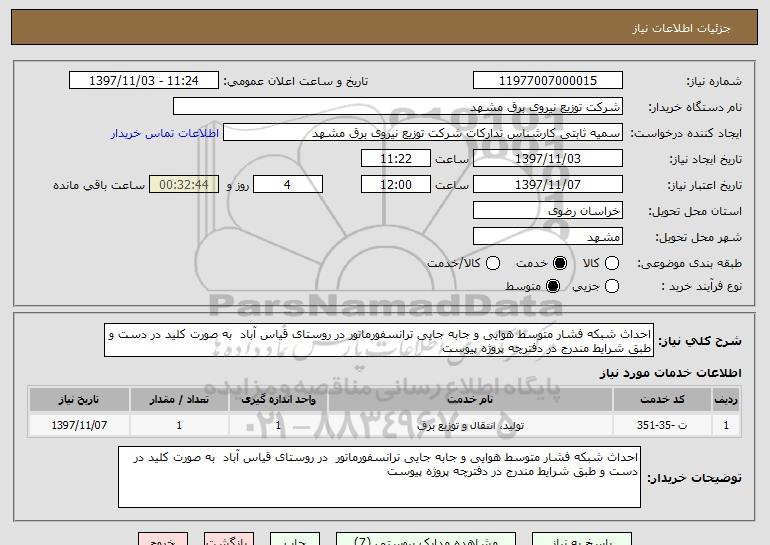The image size is (770, 545).
Task: Click the استان محل تحویل field خراسان رضوی
Action: tap(548, 211)
